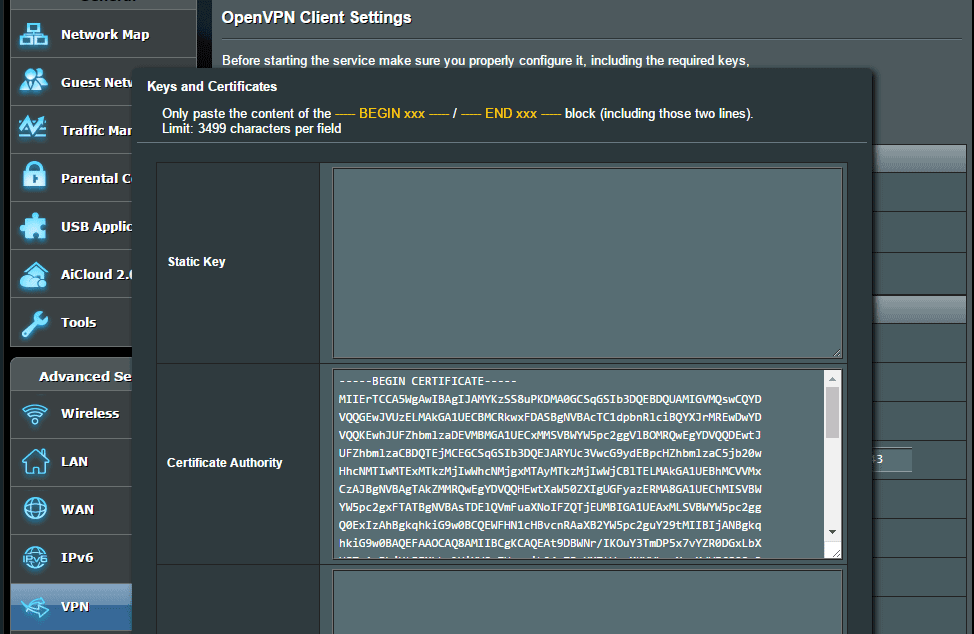Image resolution: width=974 pixels, height=634 pixels.
Task: Open the Traffic Manager menu label
Action: [96, 130]
